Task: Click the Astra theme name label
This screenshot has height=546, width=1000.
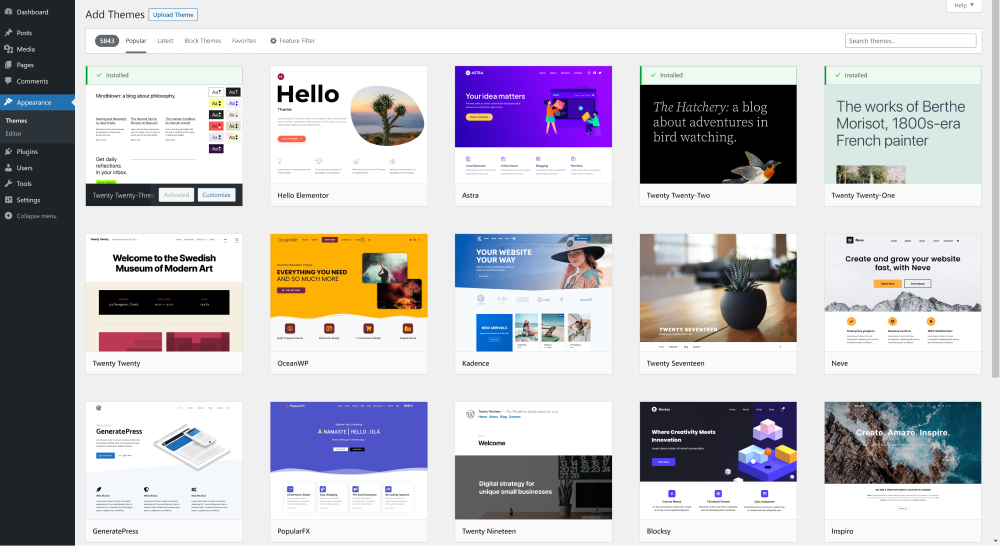Action: click(470, 195)
